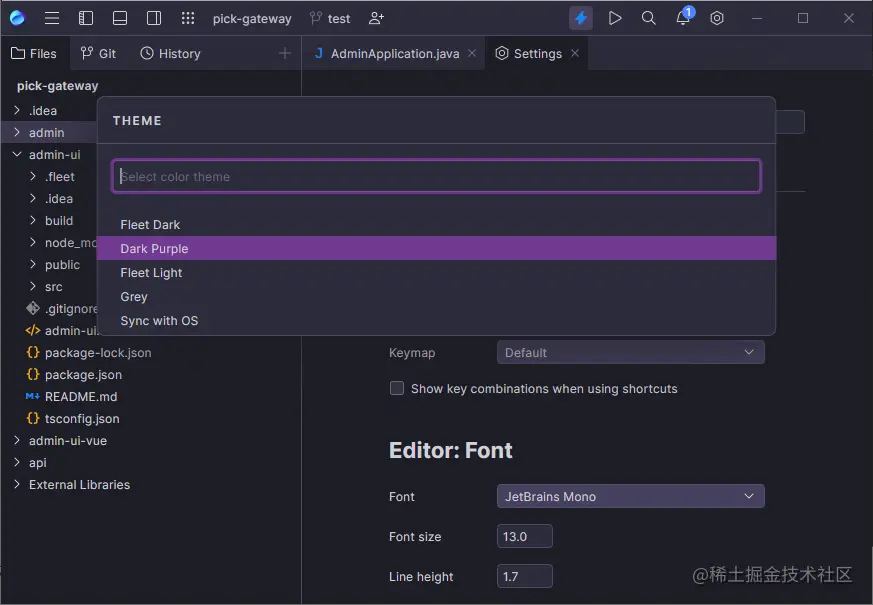This screenshot has height=605, width=873.
Task: Open tsconfig.json file
Action: tap(73, 419)
